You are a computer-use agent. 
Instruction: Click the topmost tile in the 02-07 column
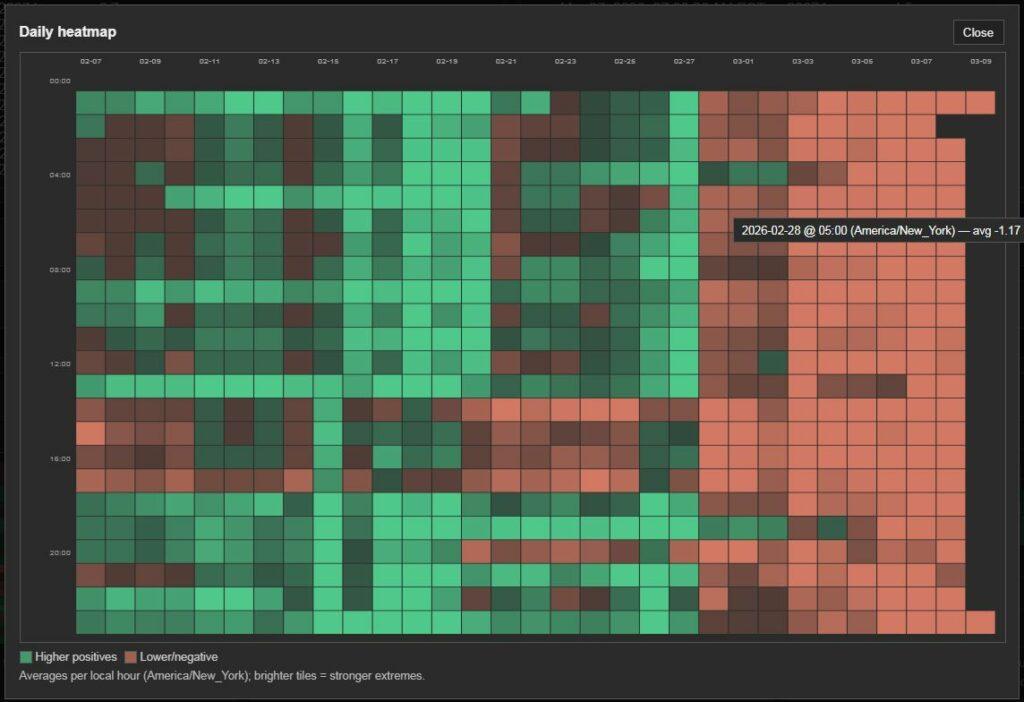coord(91,103)
